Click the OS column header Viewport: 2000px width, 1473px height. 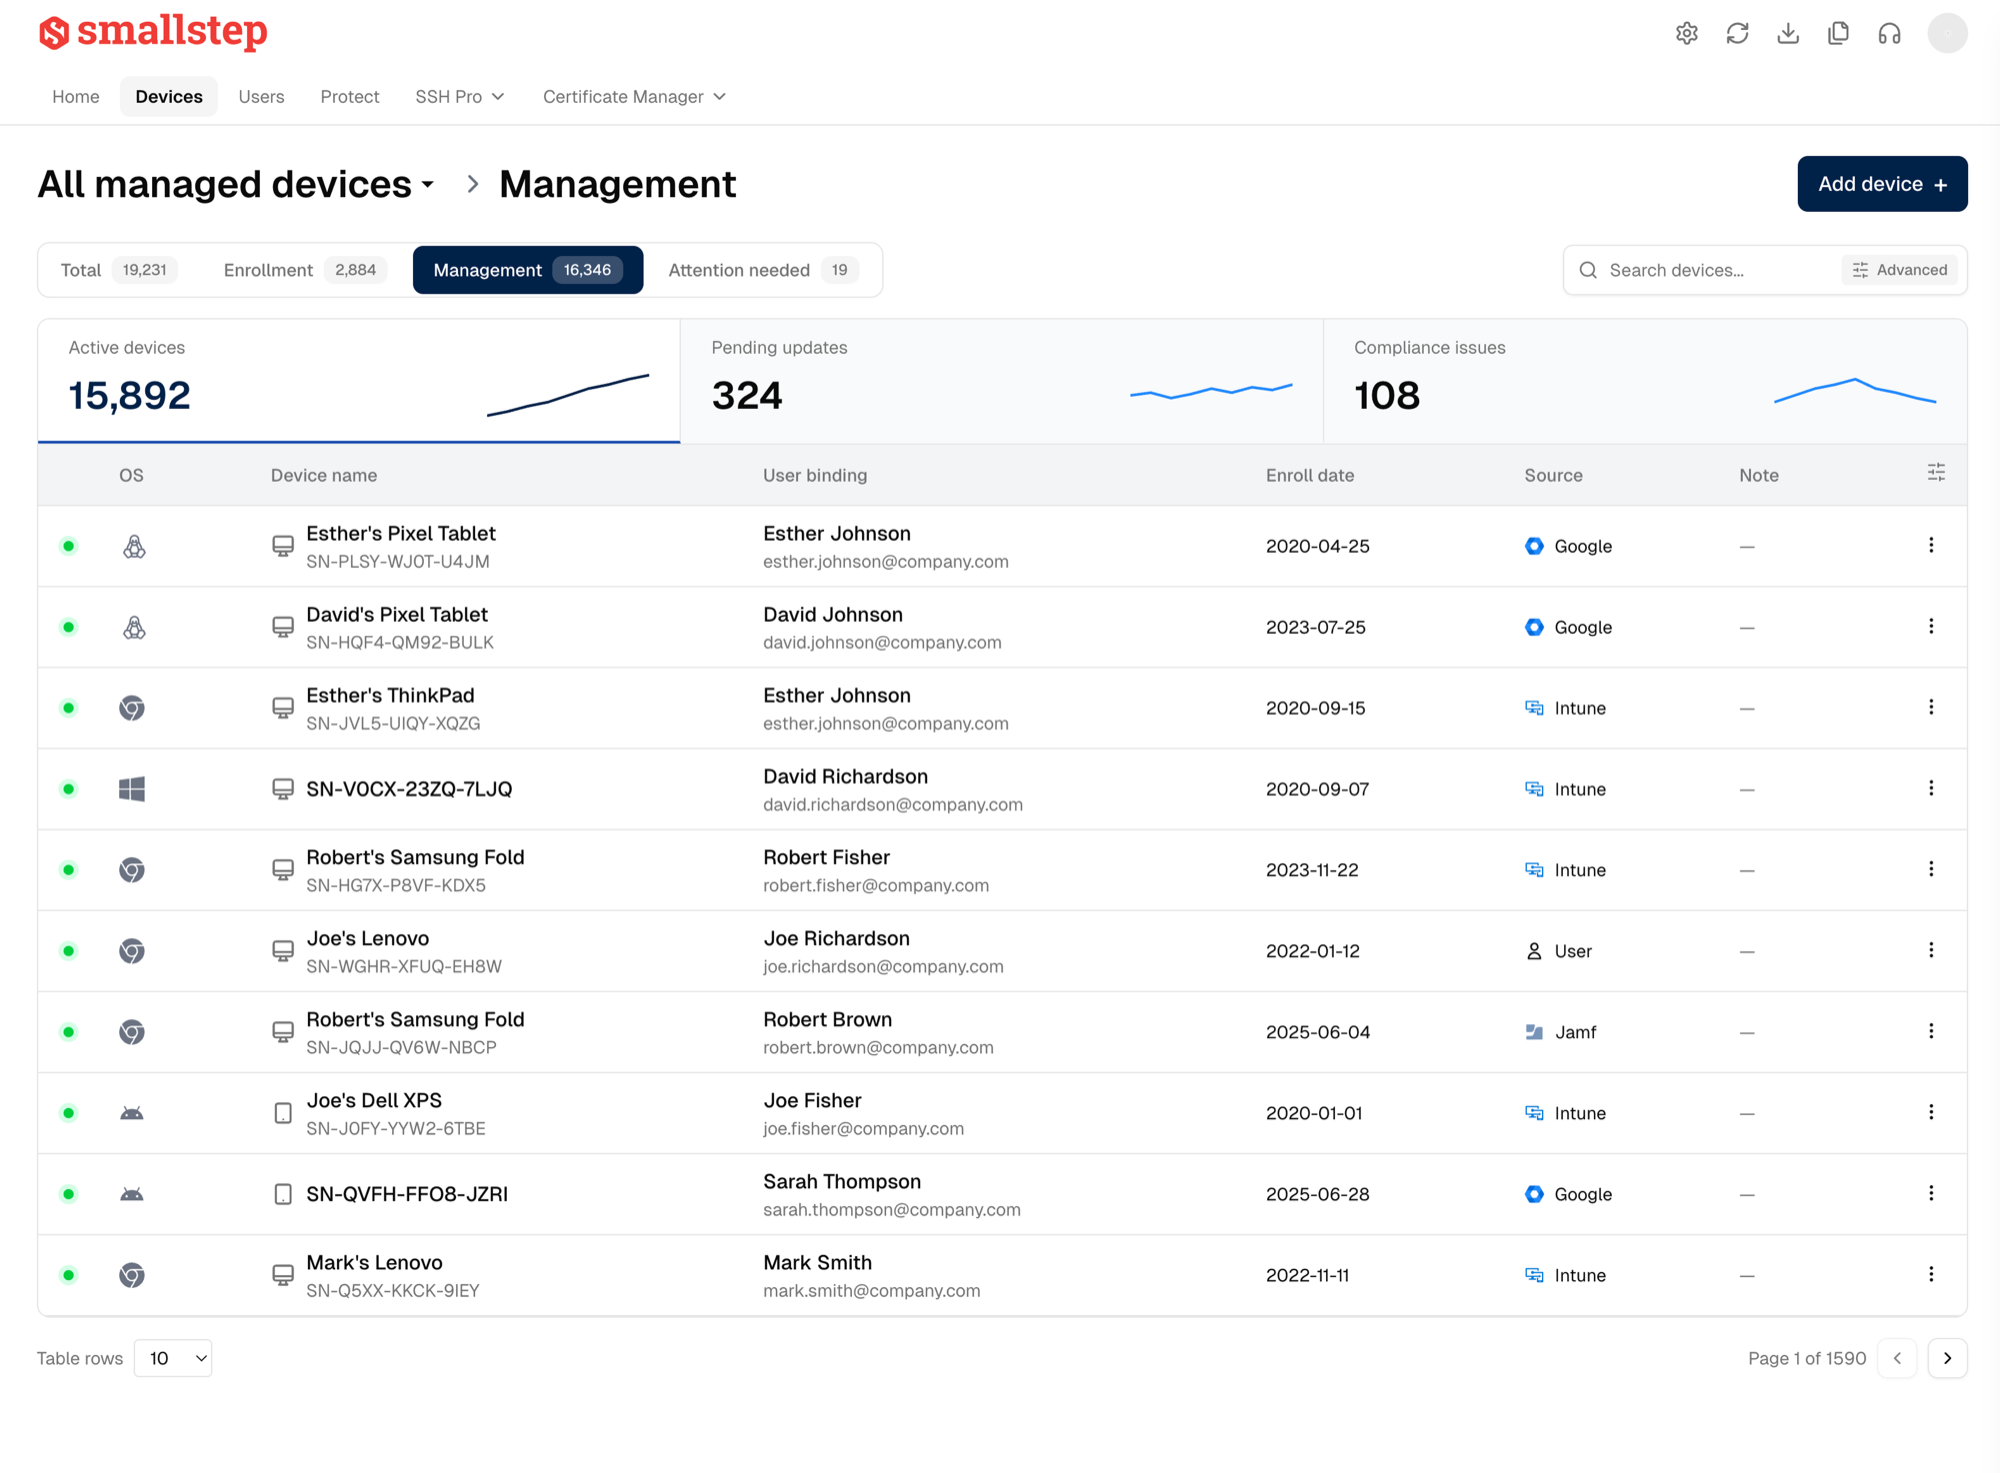(x=131, y=475)
